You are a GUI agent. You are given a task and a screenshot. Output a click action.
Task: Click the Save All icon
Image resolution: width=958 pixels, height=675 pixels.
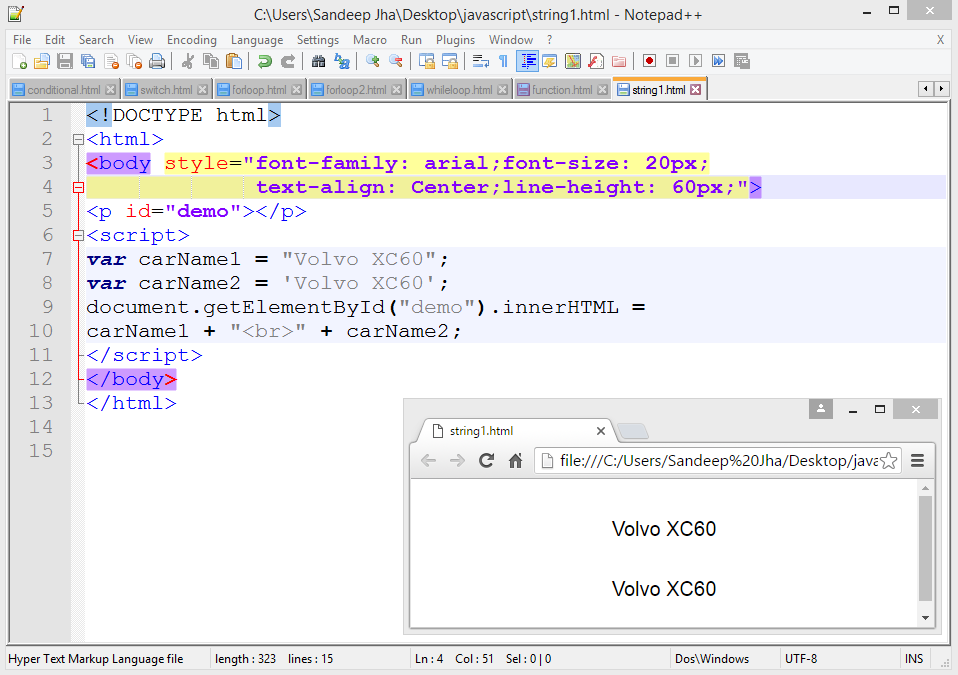click(x=89, y=61)
